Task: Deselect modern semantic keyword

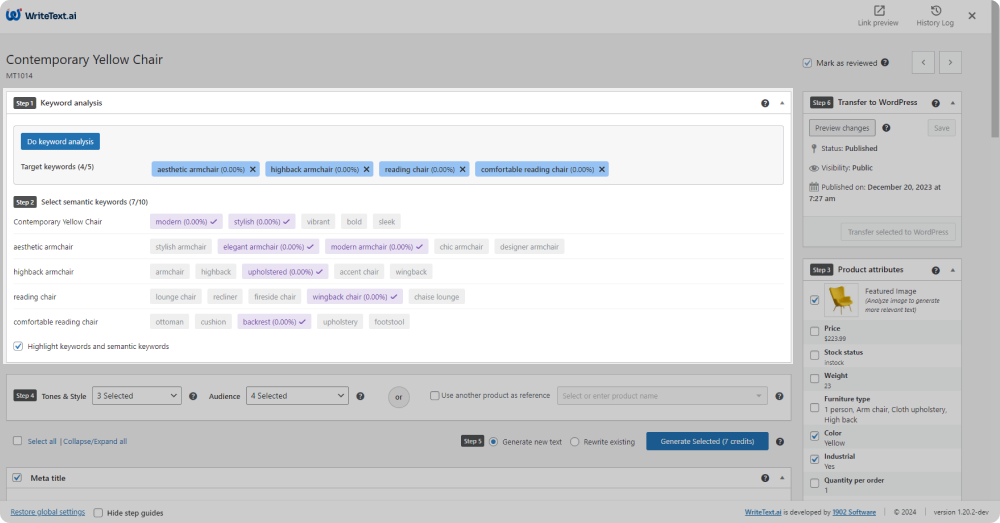Action: tap(186, 222)
